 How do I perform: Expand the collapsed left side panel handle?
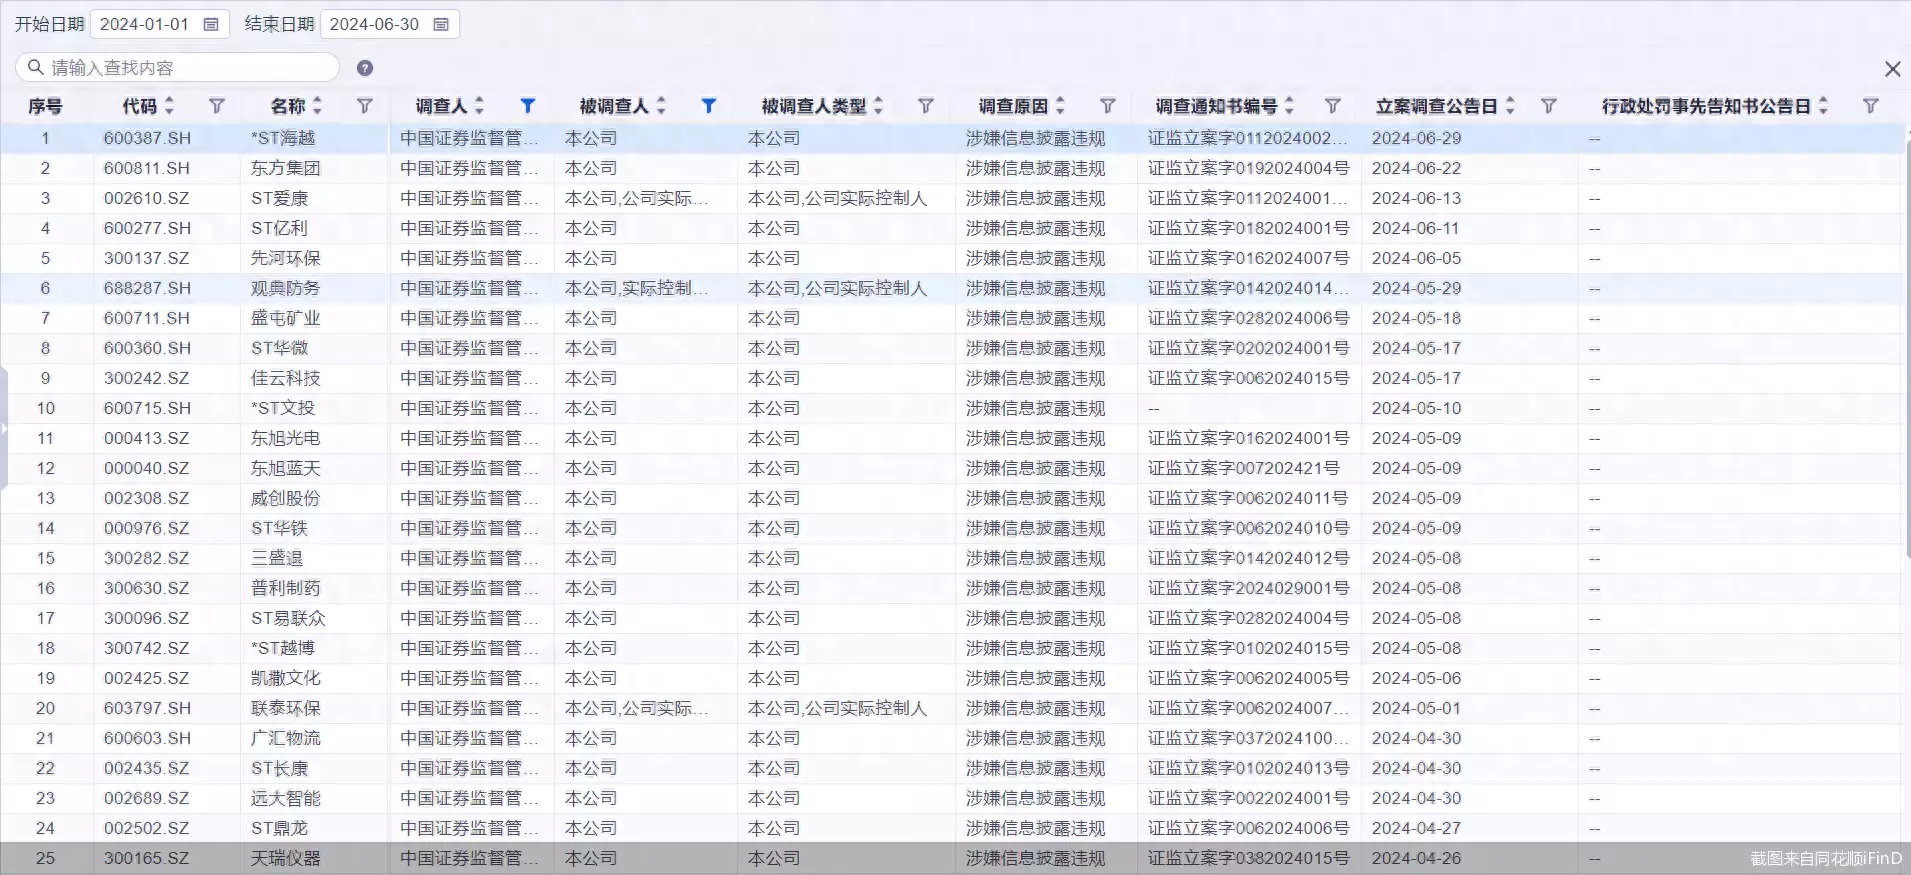point(4,428)
